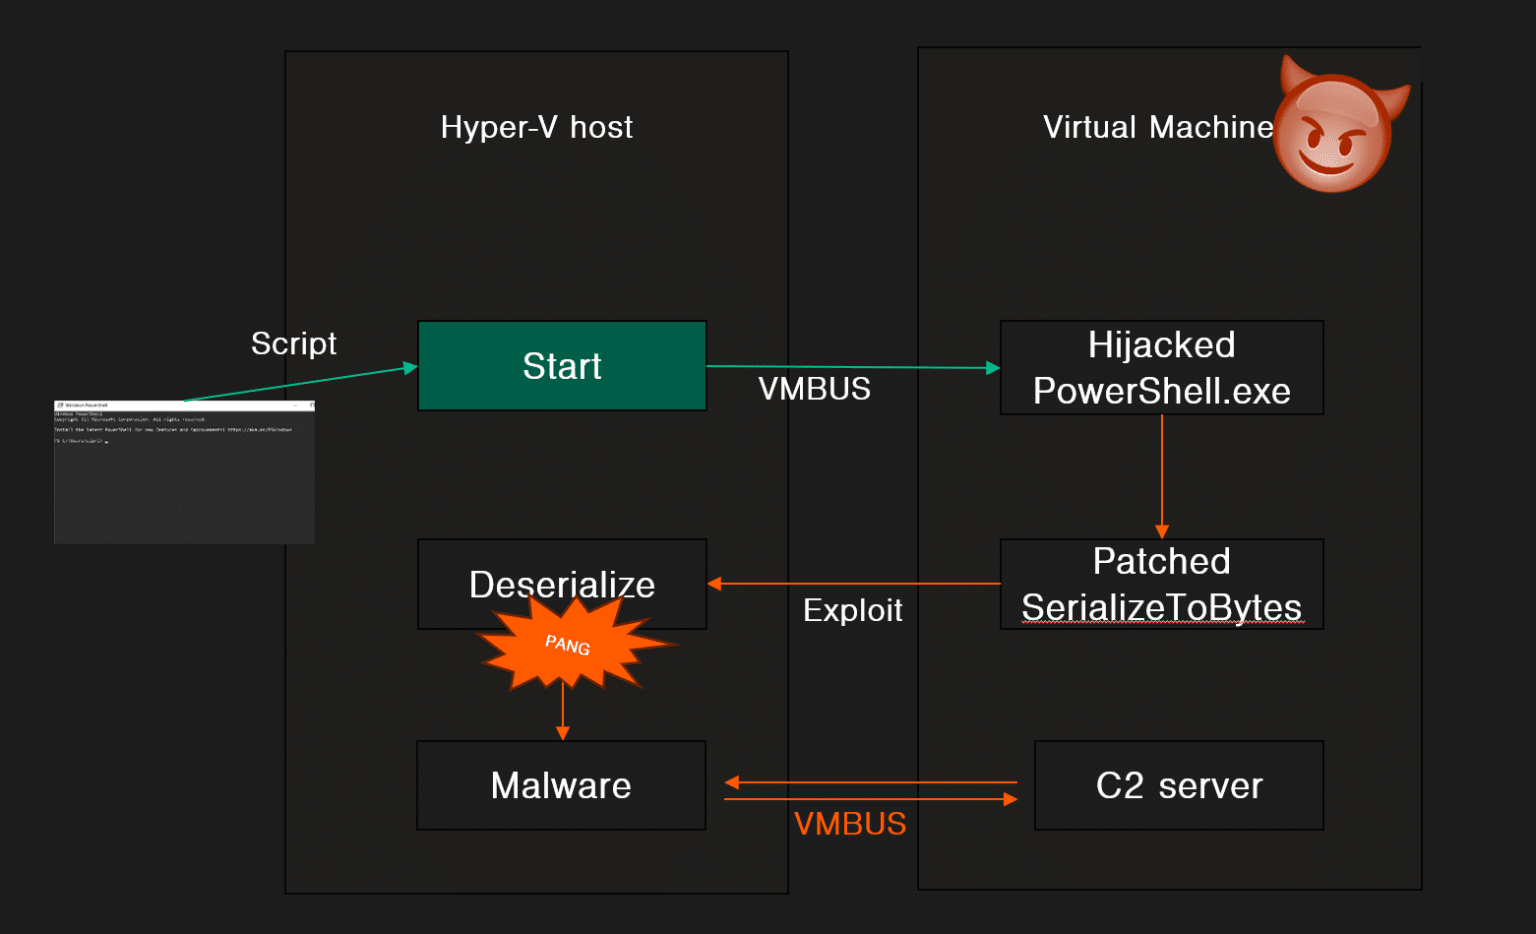1536x934 pixels.
Task: Click the Hyper-V host panel title
Action: tap(536, 127)
